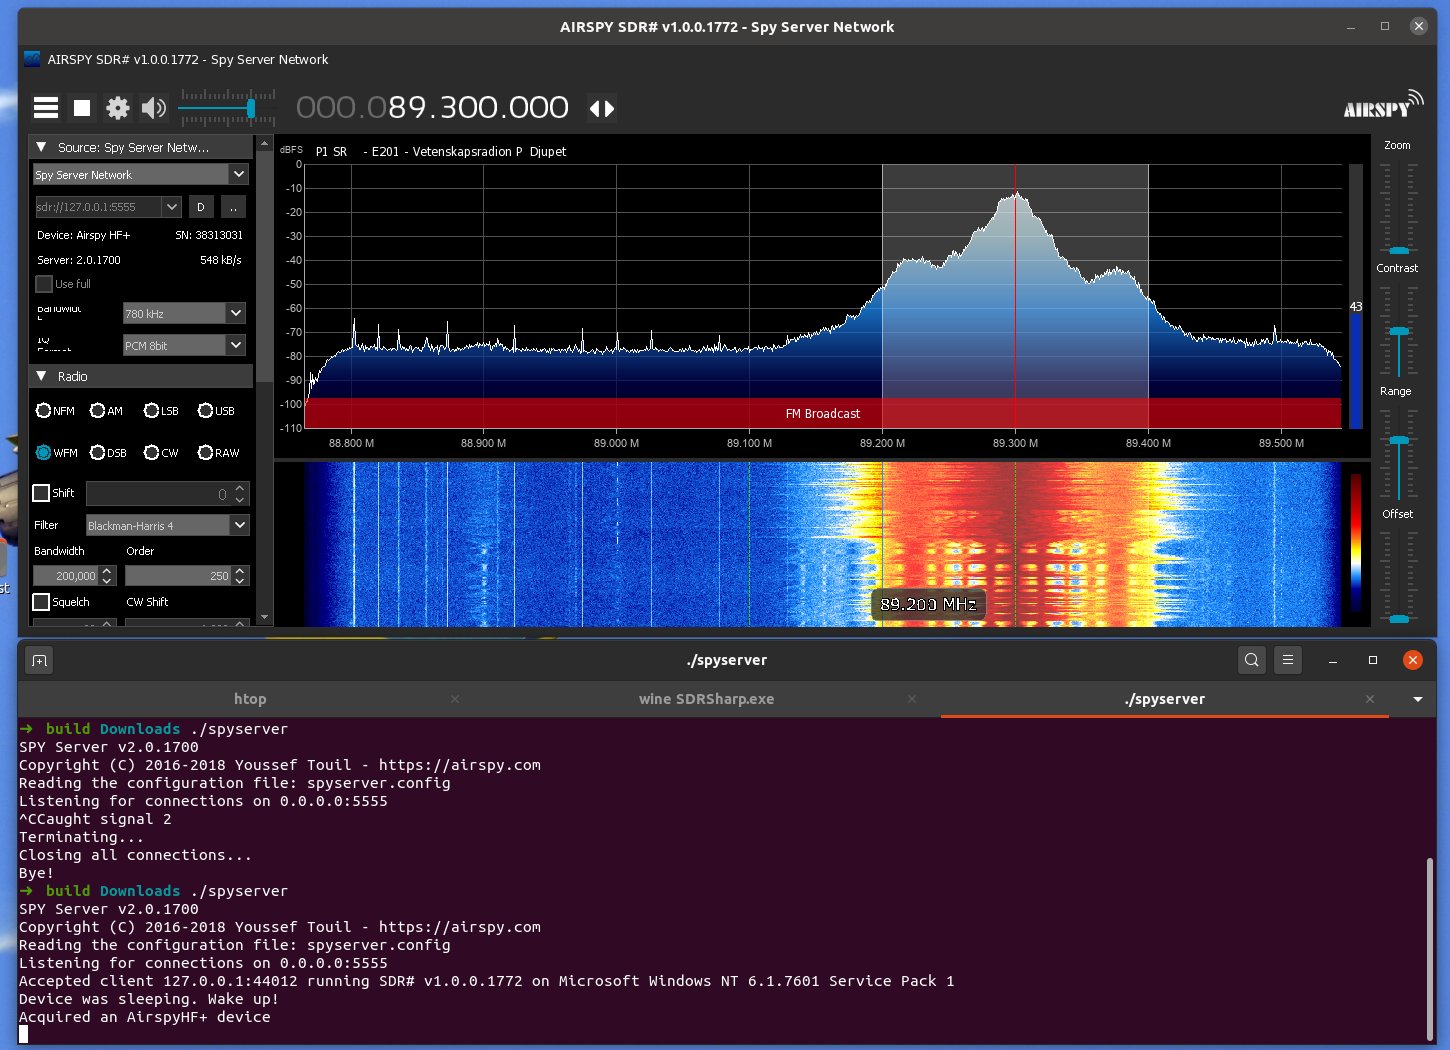
Task: Open the terminal hamburger menu
Action: 1288,660
